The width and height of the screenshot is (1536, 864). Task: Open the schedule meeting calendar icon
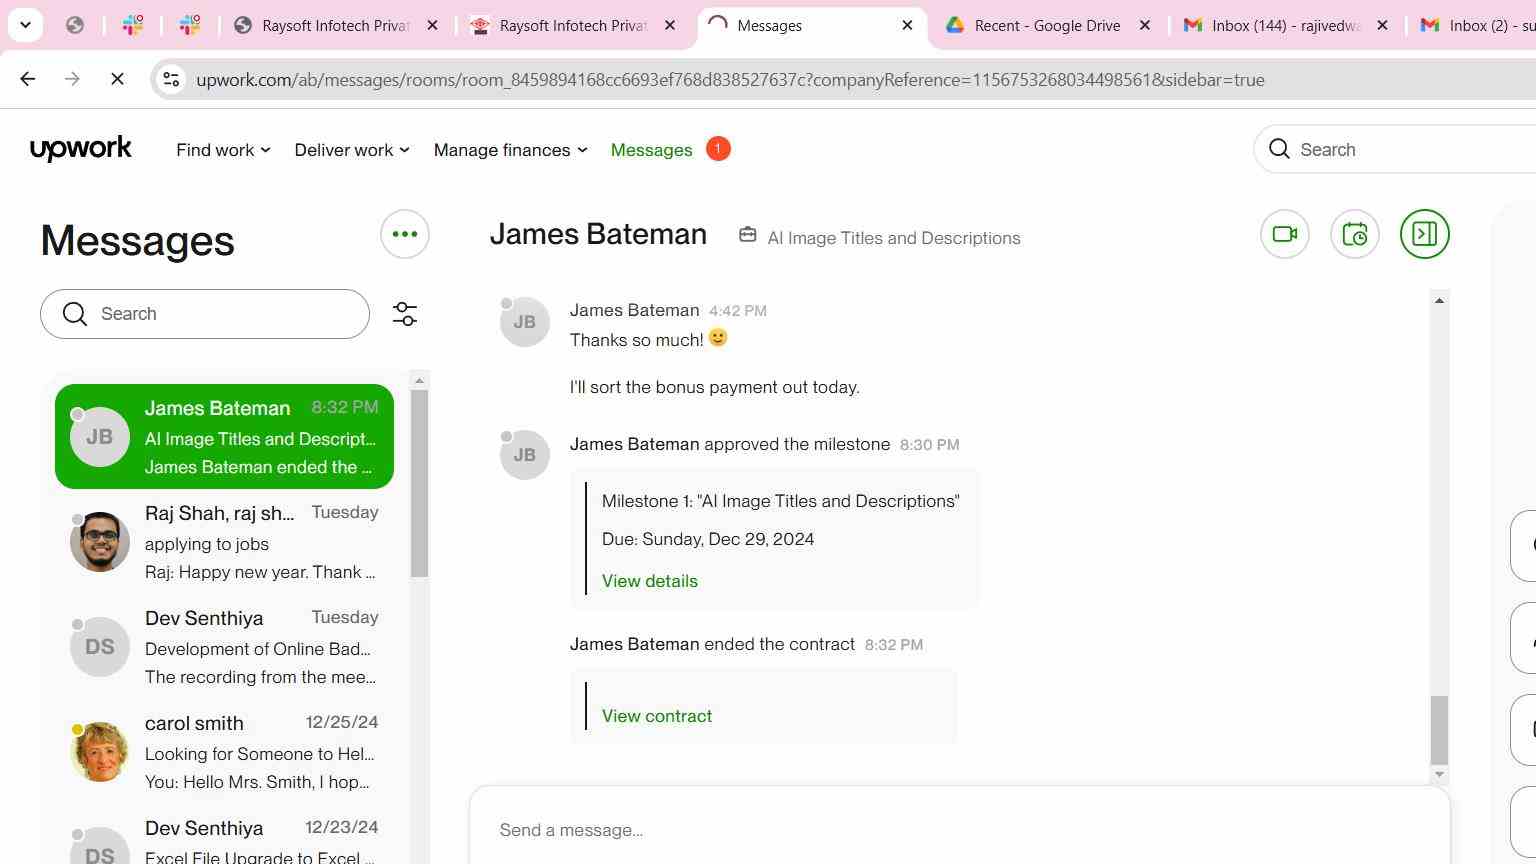click(x=1355, y=234)
